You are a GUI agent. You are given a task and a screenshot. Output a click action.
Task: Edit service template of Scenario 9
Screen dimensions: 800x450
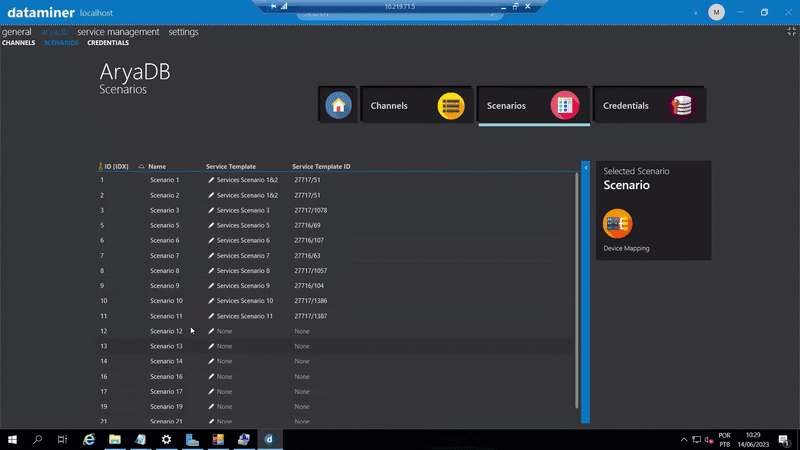point(211,286)
